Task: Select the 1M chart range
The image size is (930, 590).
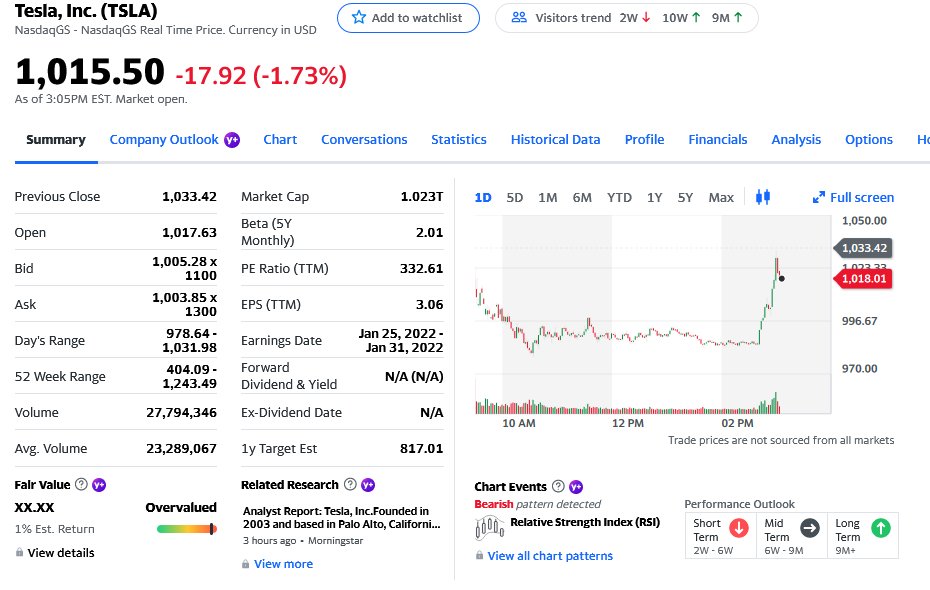Action: [x=547, y=197]
